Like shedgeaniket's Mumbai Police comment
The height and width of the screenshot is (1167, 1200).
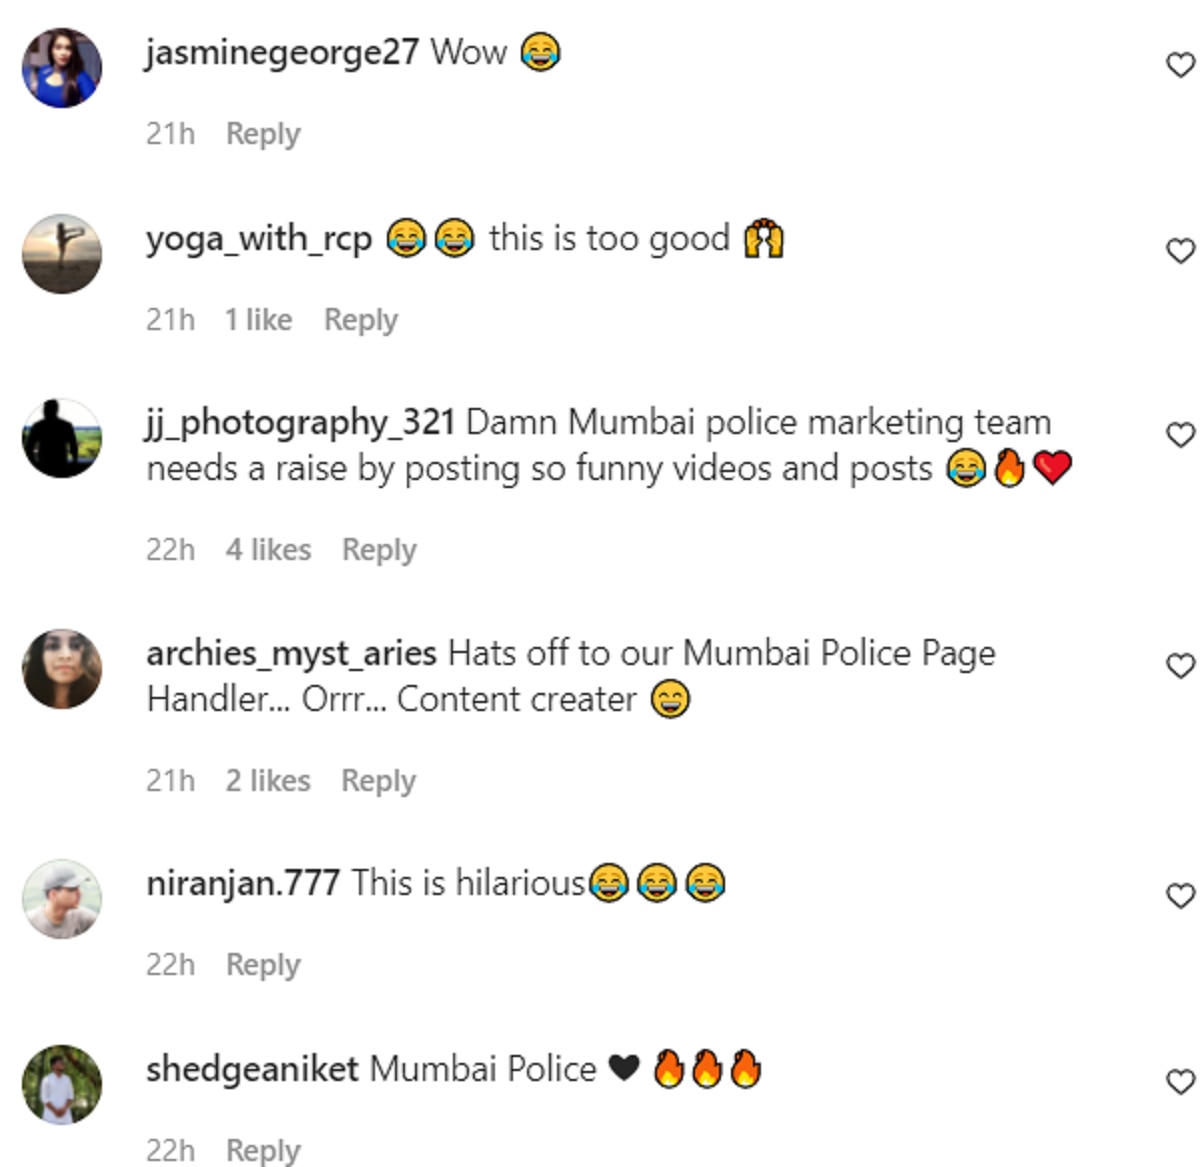pyautogui.click(x=1181, y=1081)
